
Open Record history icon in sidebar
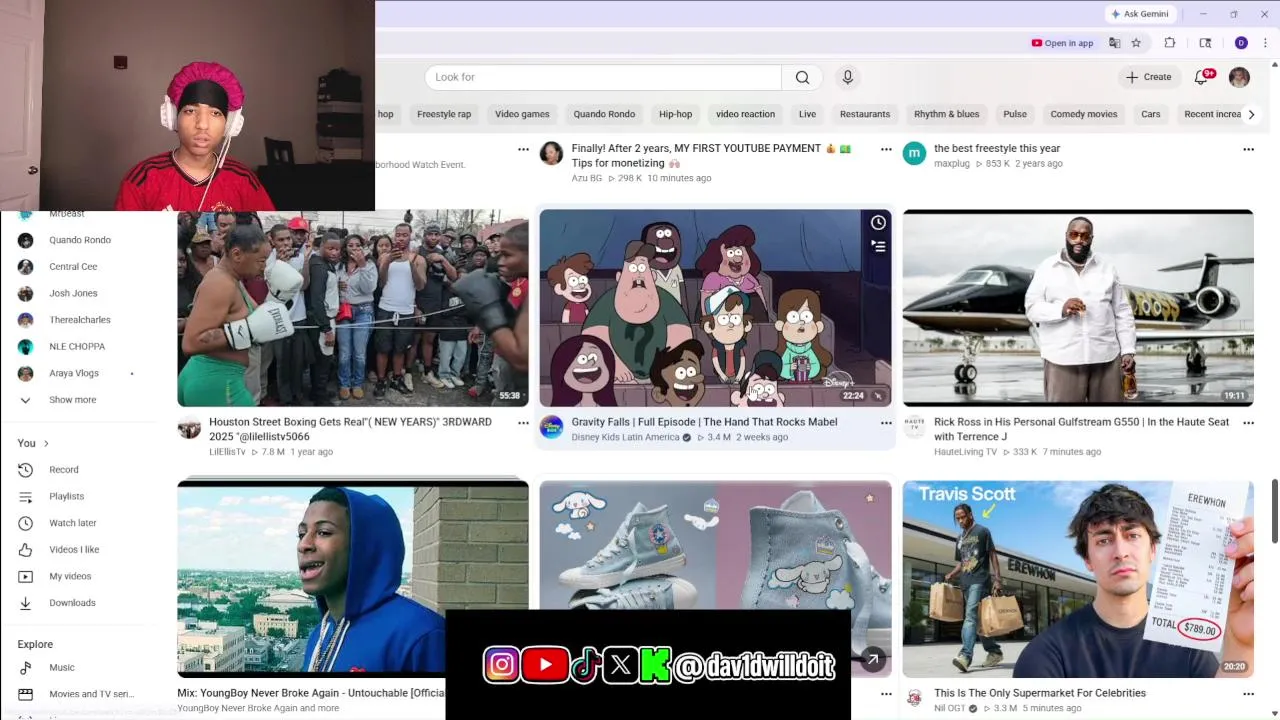pos(26,470)
